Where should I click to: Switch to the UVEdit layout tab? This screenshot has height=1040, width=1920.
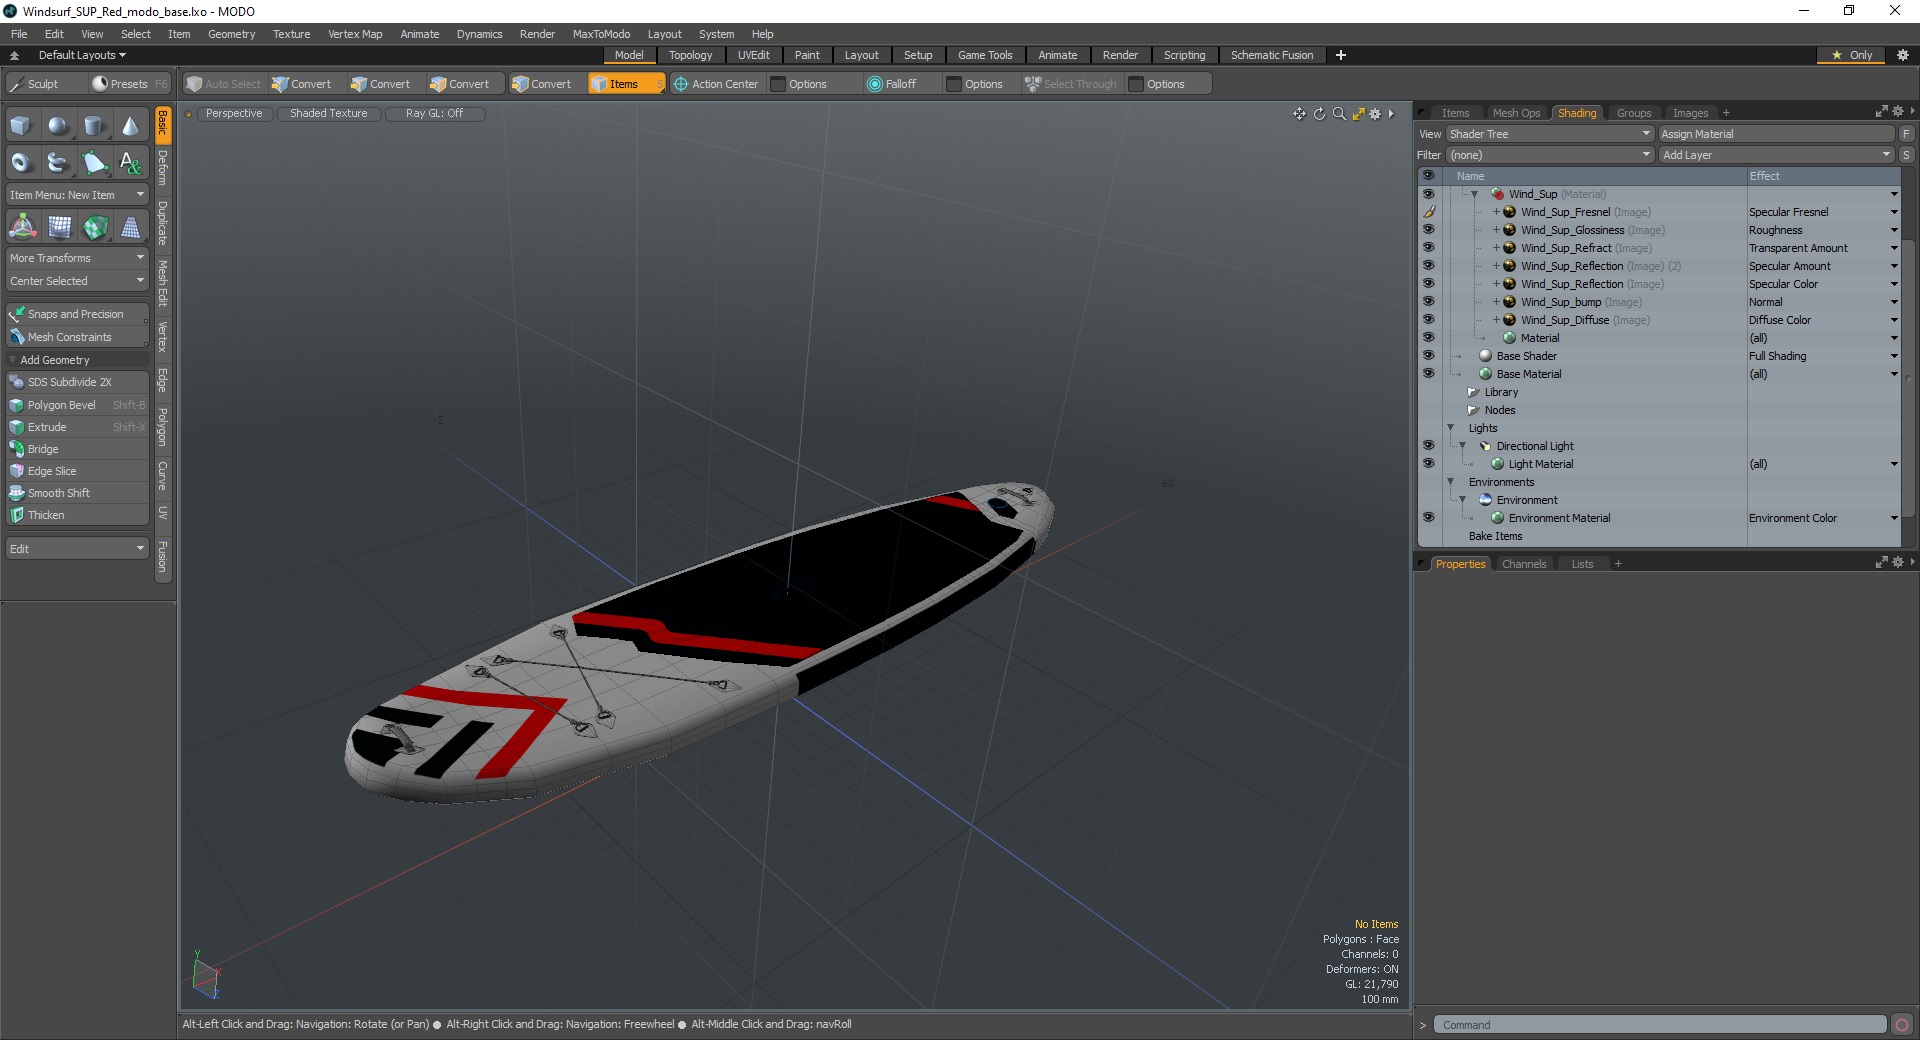tap(753, 55)
